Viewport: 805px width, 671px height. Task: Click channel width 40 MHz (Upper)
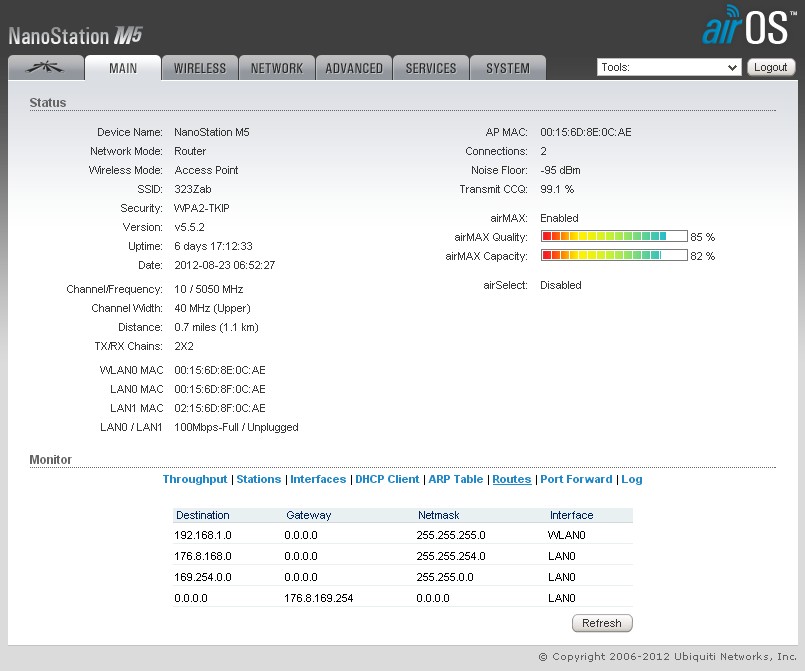tap(213, 308)
